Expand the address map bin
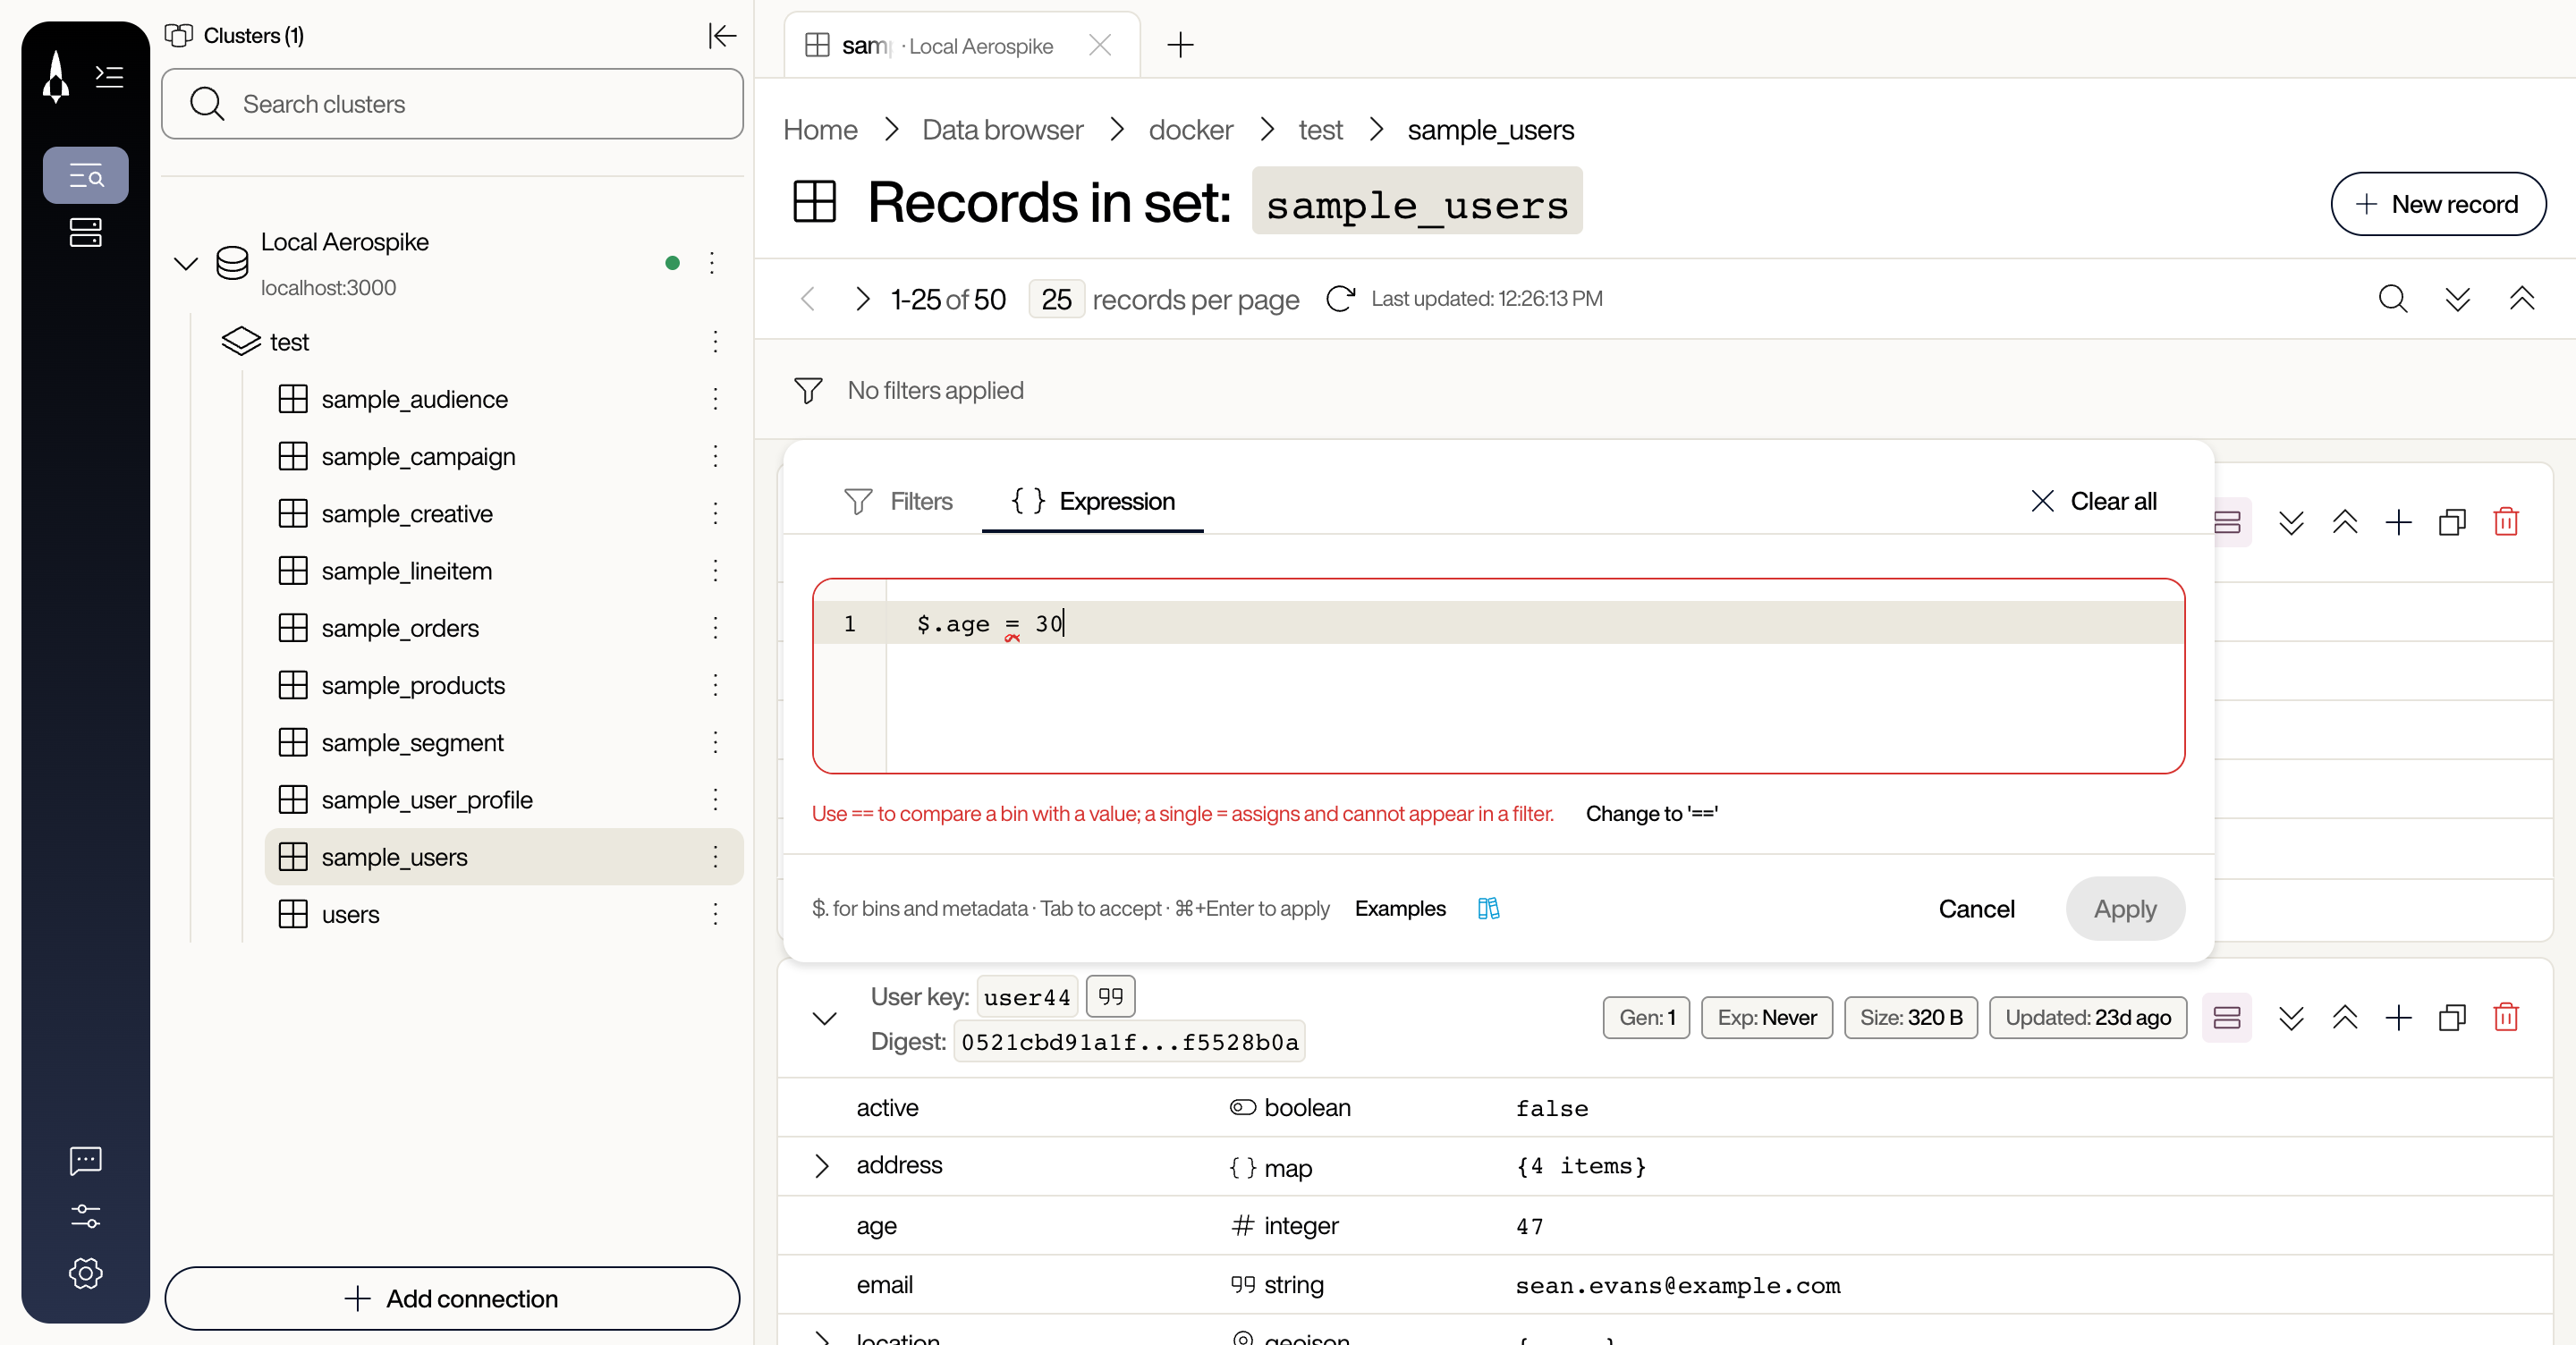This screenshot has width=2576, height=1345. tap(821, 1166)
